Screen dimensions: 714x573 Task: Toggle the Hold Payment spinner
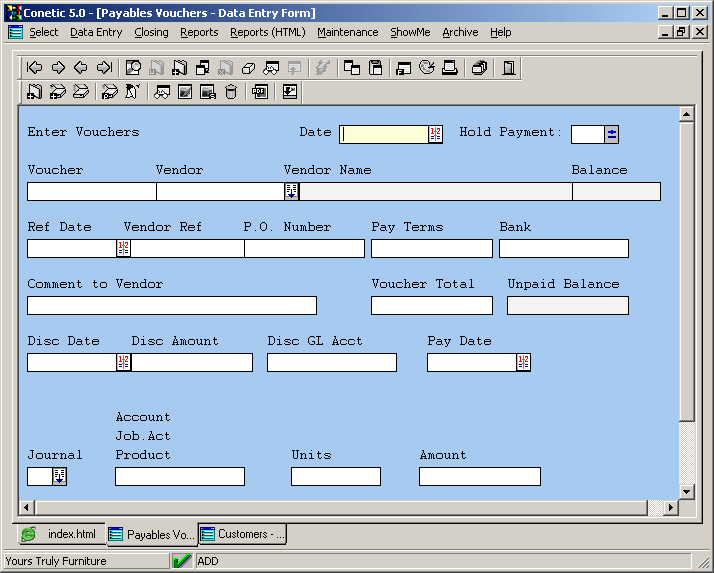tap(612, 134)
